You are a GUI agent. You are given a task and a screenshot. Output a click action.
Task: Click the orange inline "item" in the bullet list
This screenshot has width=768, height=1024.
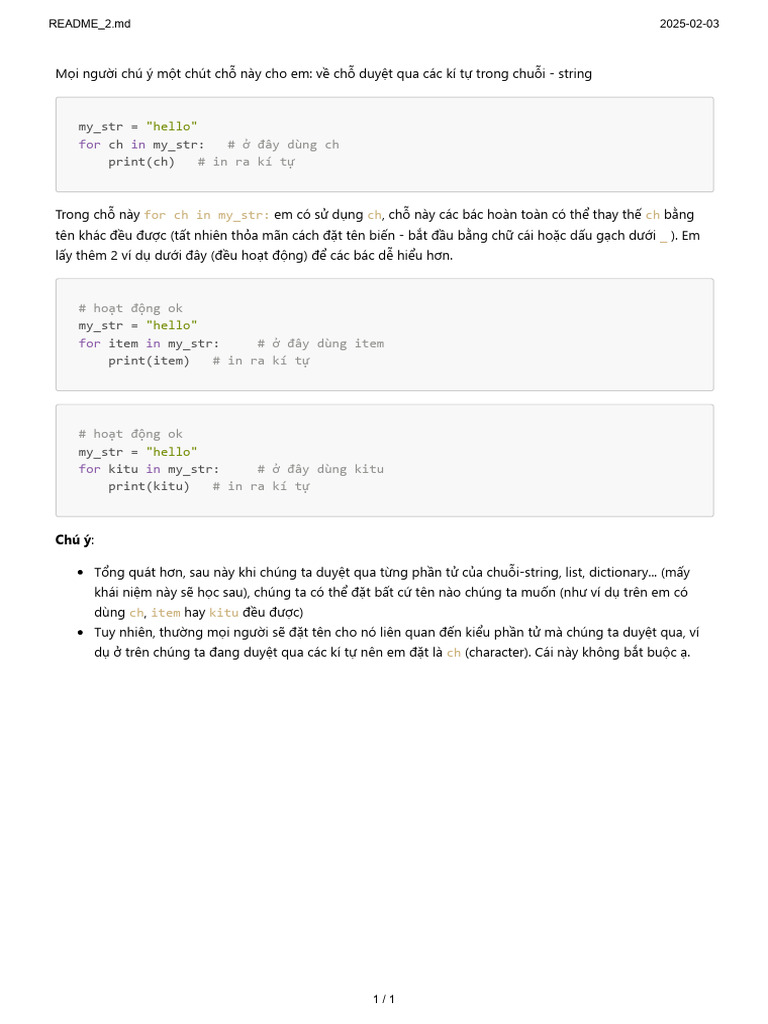tap(165, 612)
